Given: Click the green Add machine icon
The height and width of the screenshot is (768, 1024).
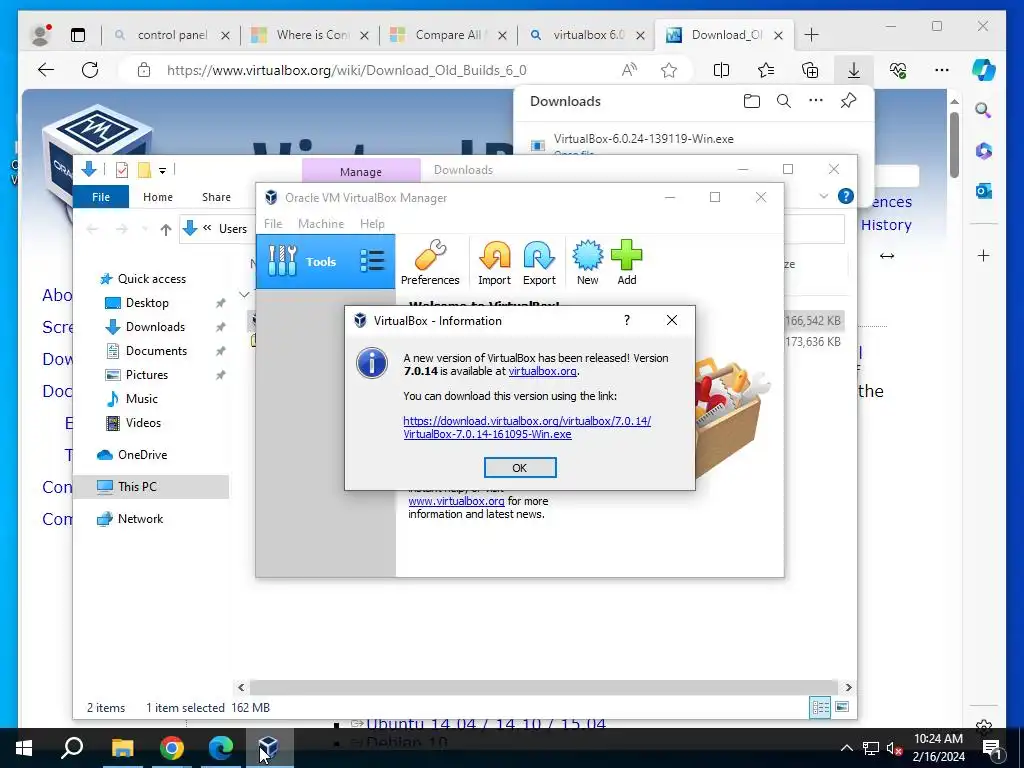Looking at the screenshot, I should pyautogui.click(x=626, y=263).
